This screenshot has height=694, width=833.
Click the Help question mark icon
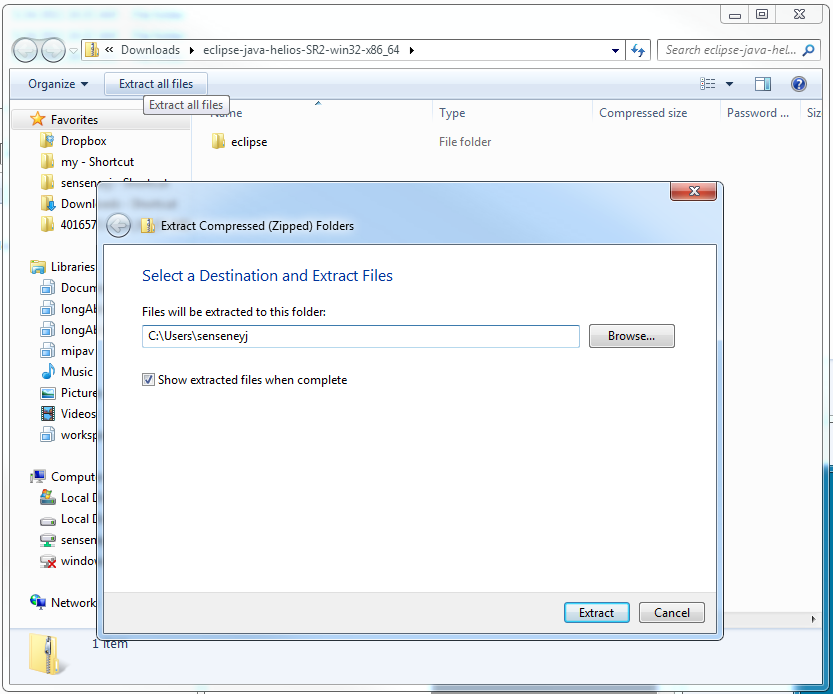coord(798,84)
